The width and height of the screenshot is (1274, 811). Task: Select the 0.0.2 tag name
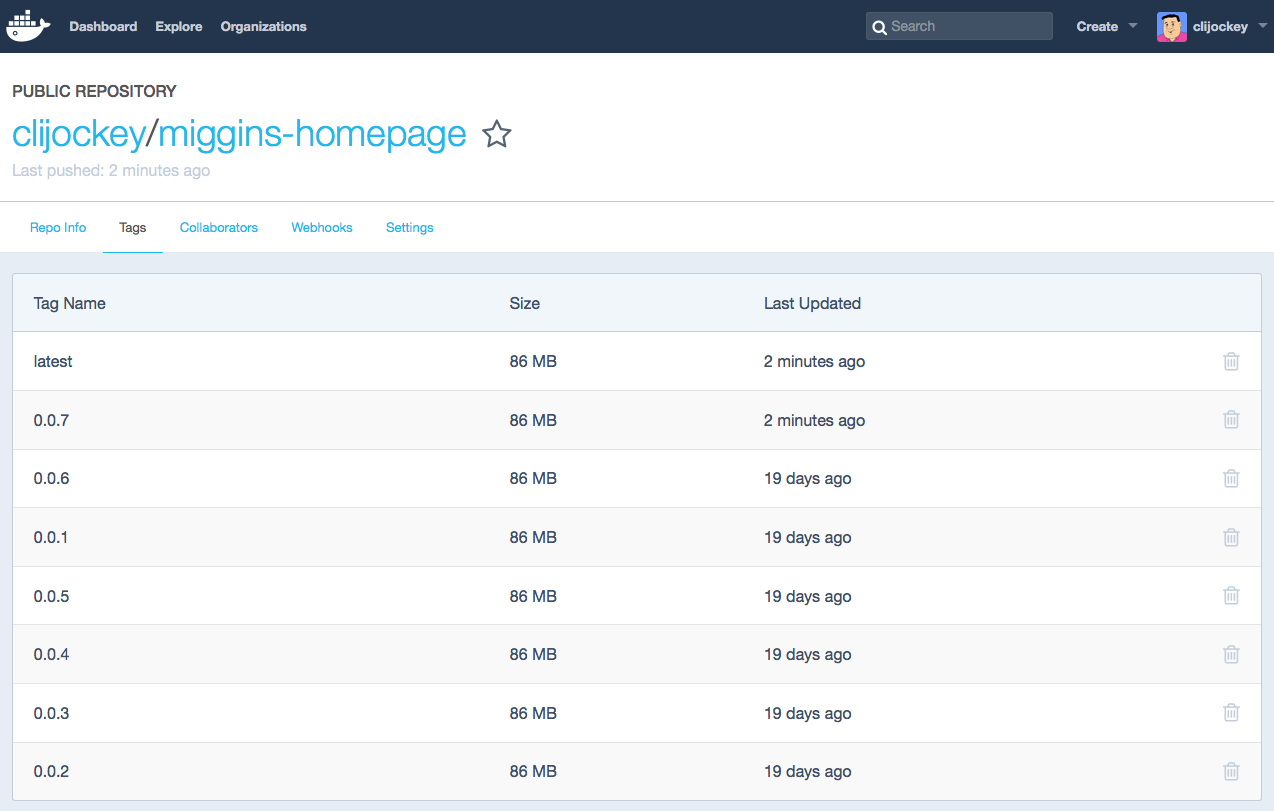(51, 772)
